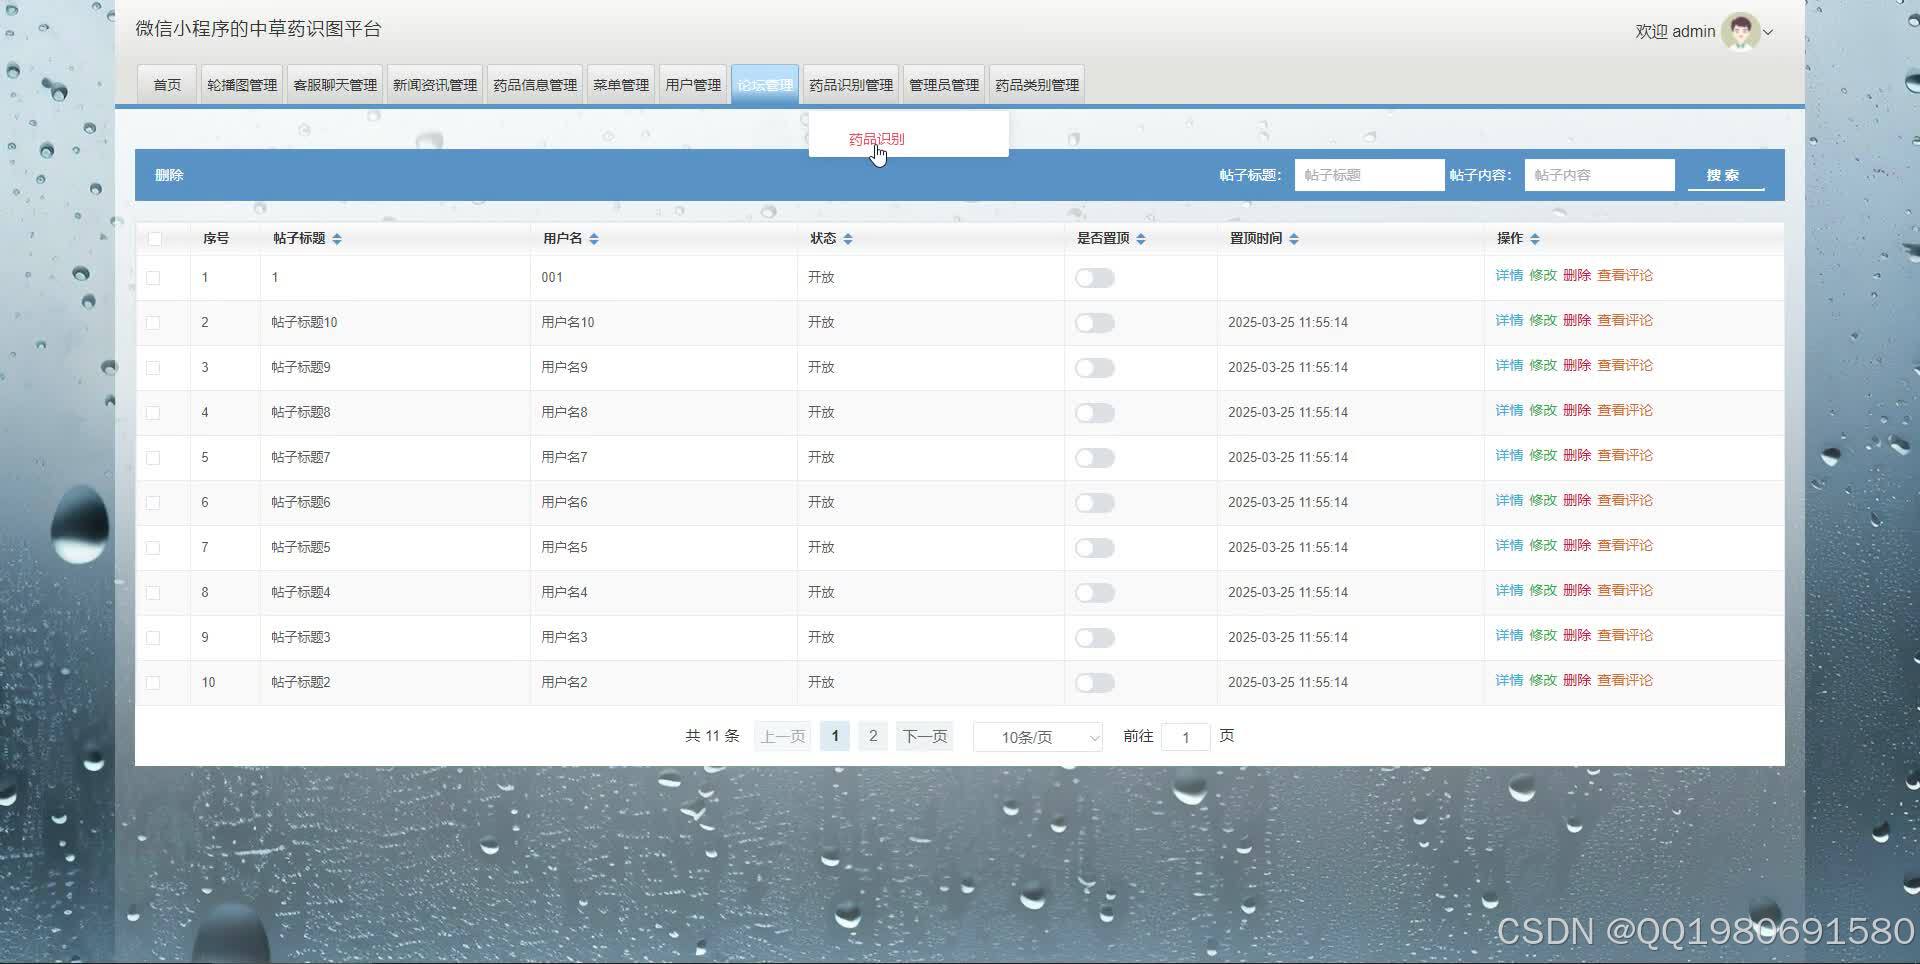Check the select-all checkbox in header
Screen dimensions: 1920x964
point(154,238)
